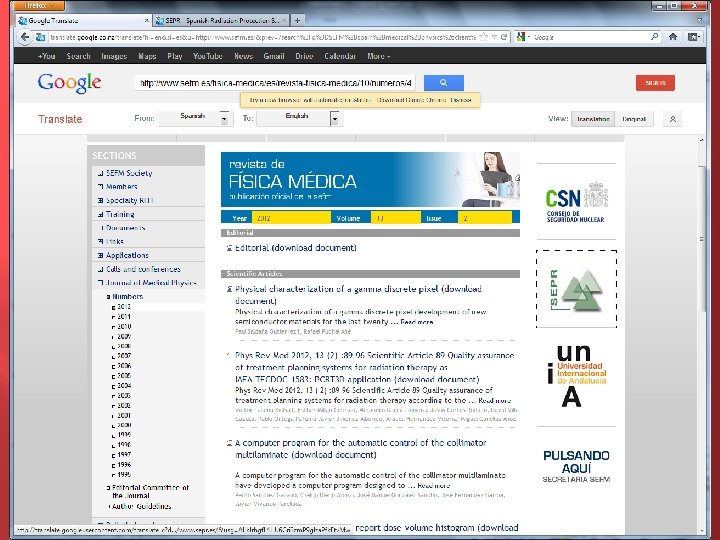
Task: Open Calendar in the Google bar
Action: 340,56
